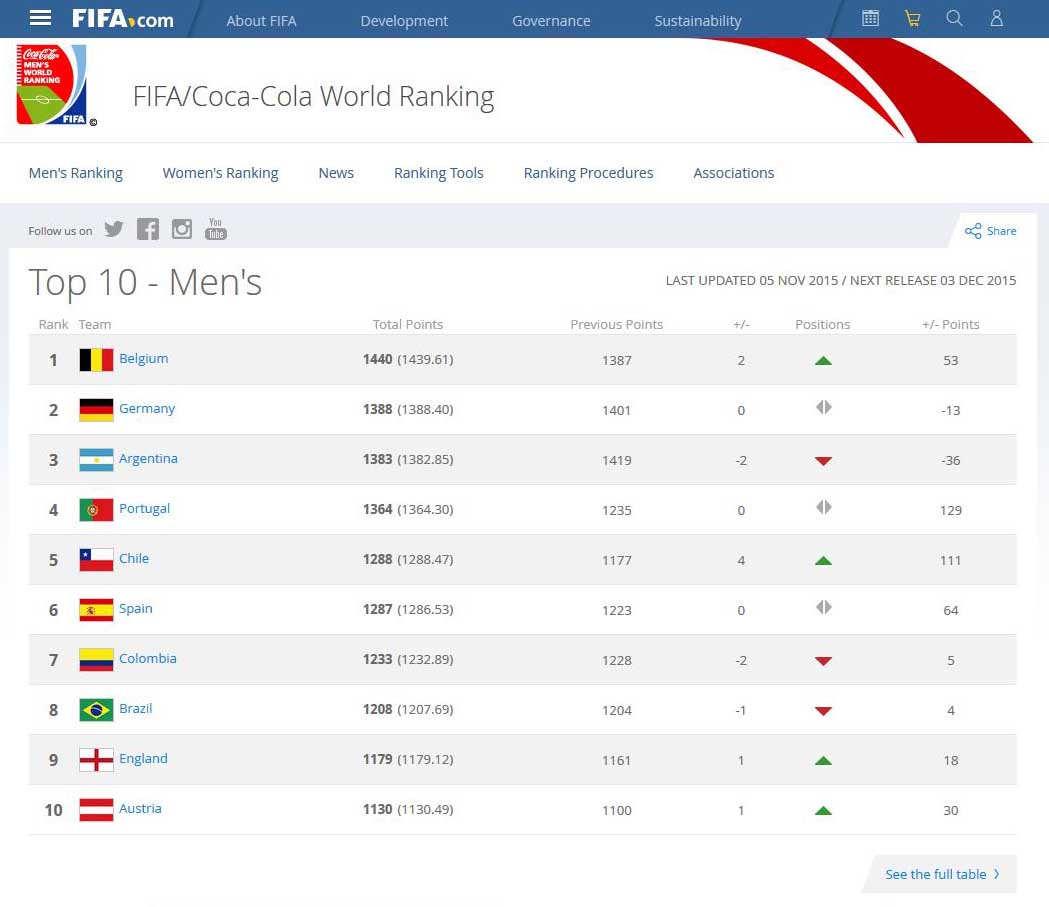Open the Brazil team link
Viewport: 1049px width, 907px height.
(136, 708)
